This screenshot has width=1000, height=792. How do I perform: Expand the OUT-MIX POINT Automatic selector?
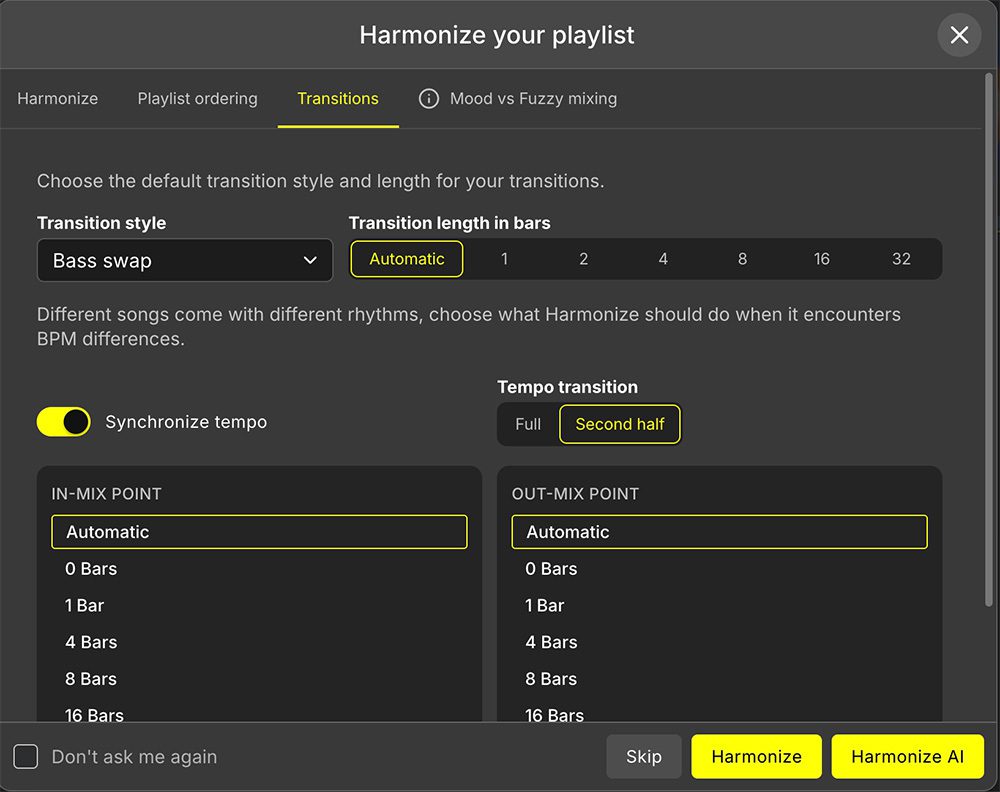point(719,531)
